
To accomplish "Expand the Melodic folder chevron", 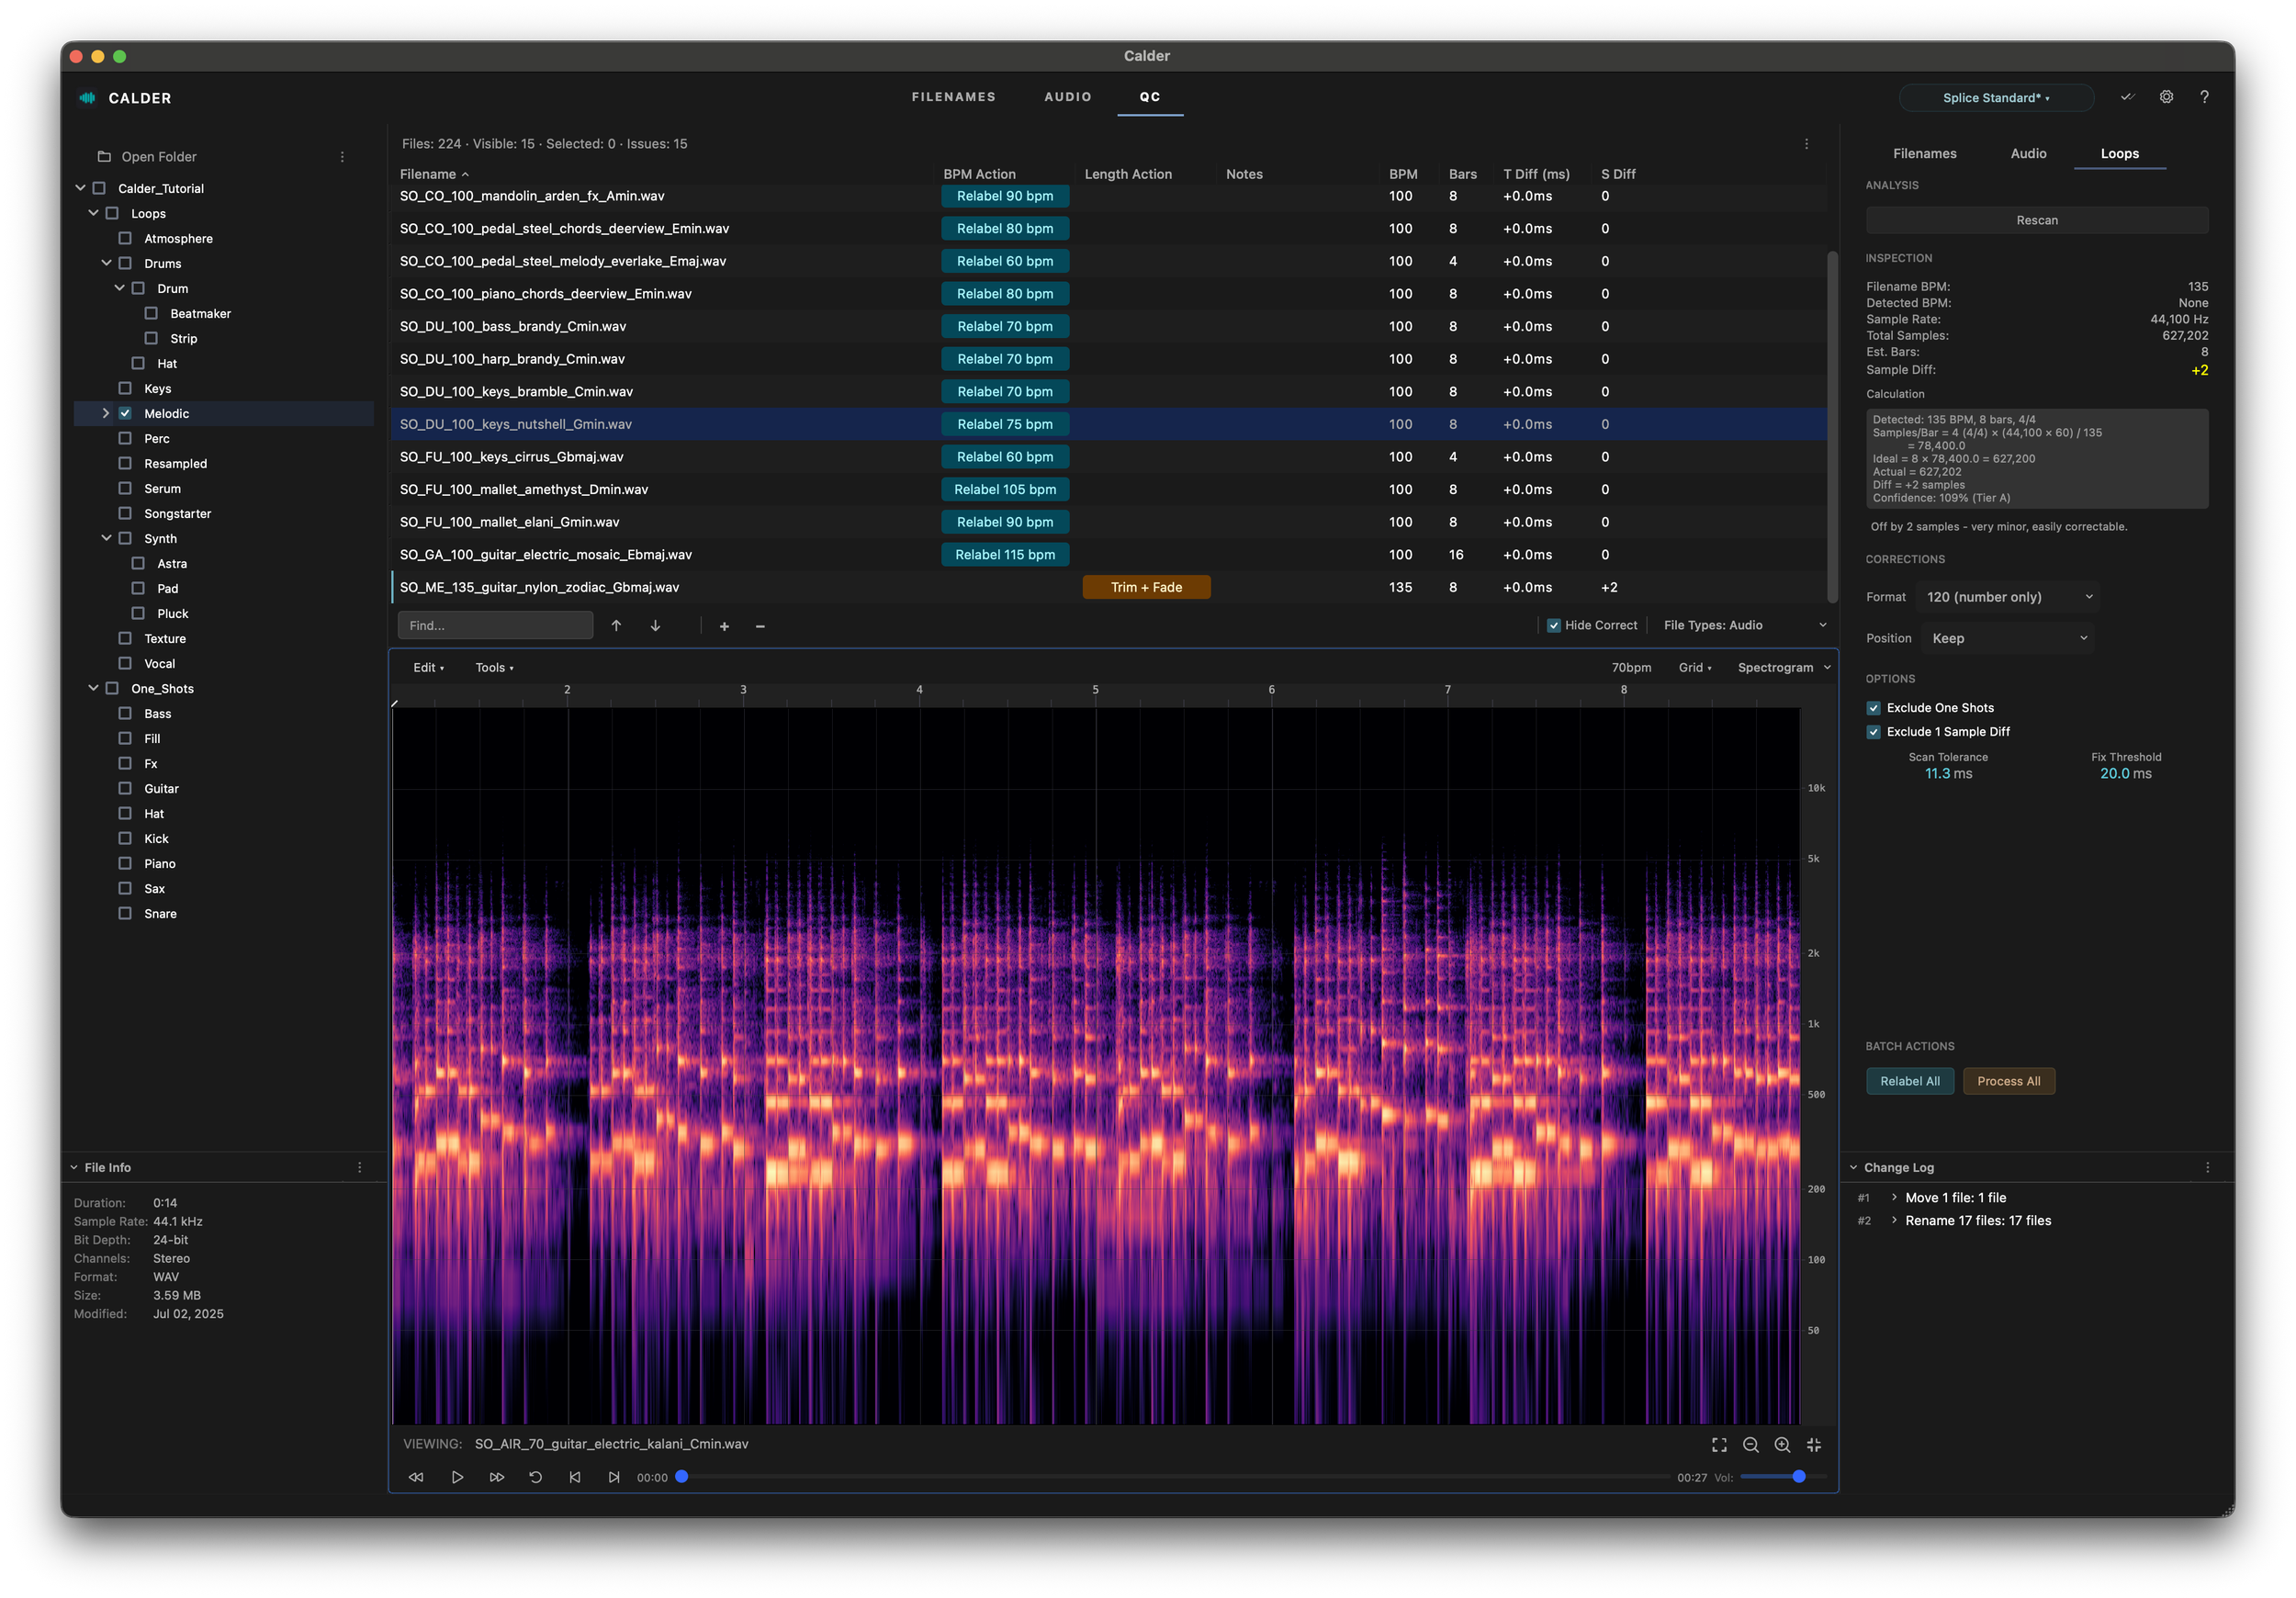I will (106, 413).
